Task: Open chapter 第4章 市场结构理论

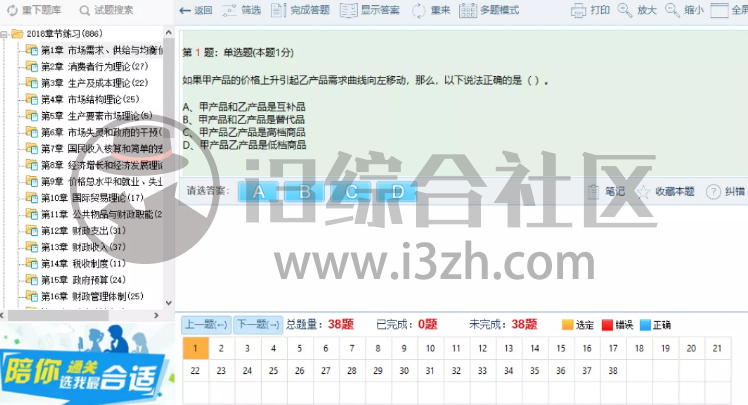Action: click(90, 99)
